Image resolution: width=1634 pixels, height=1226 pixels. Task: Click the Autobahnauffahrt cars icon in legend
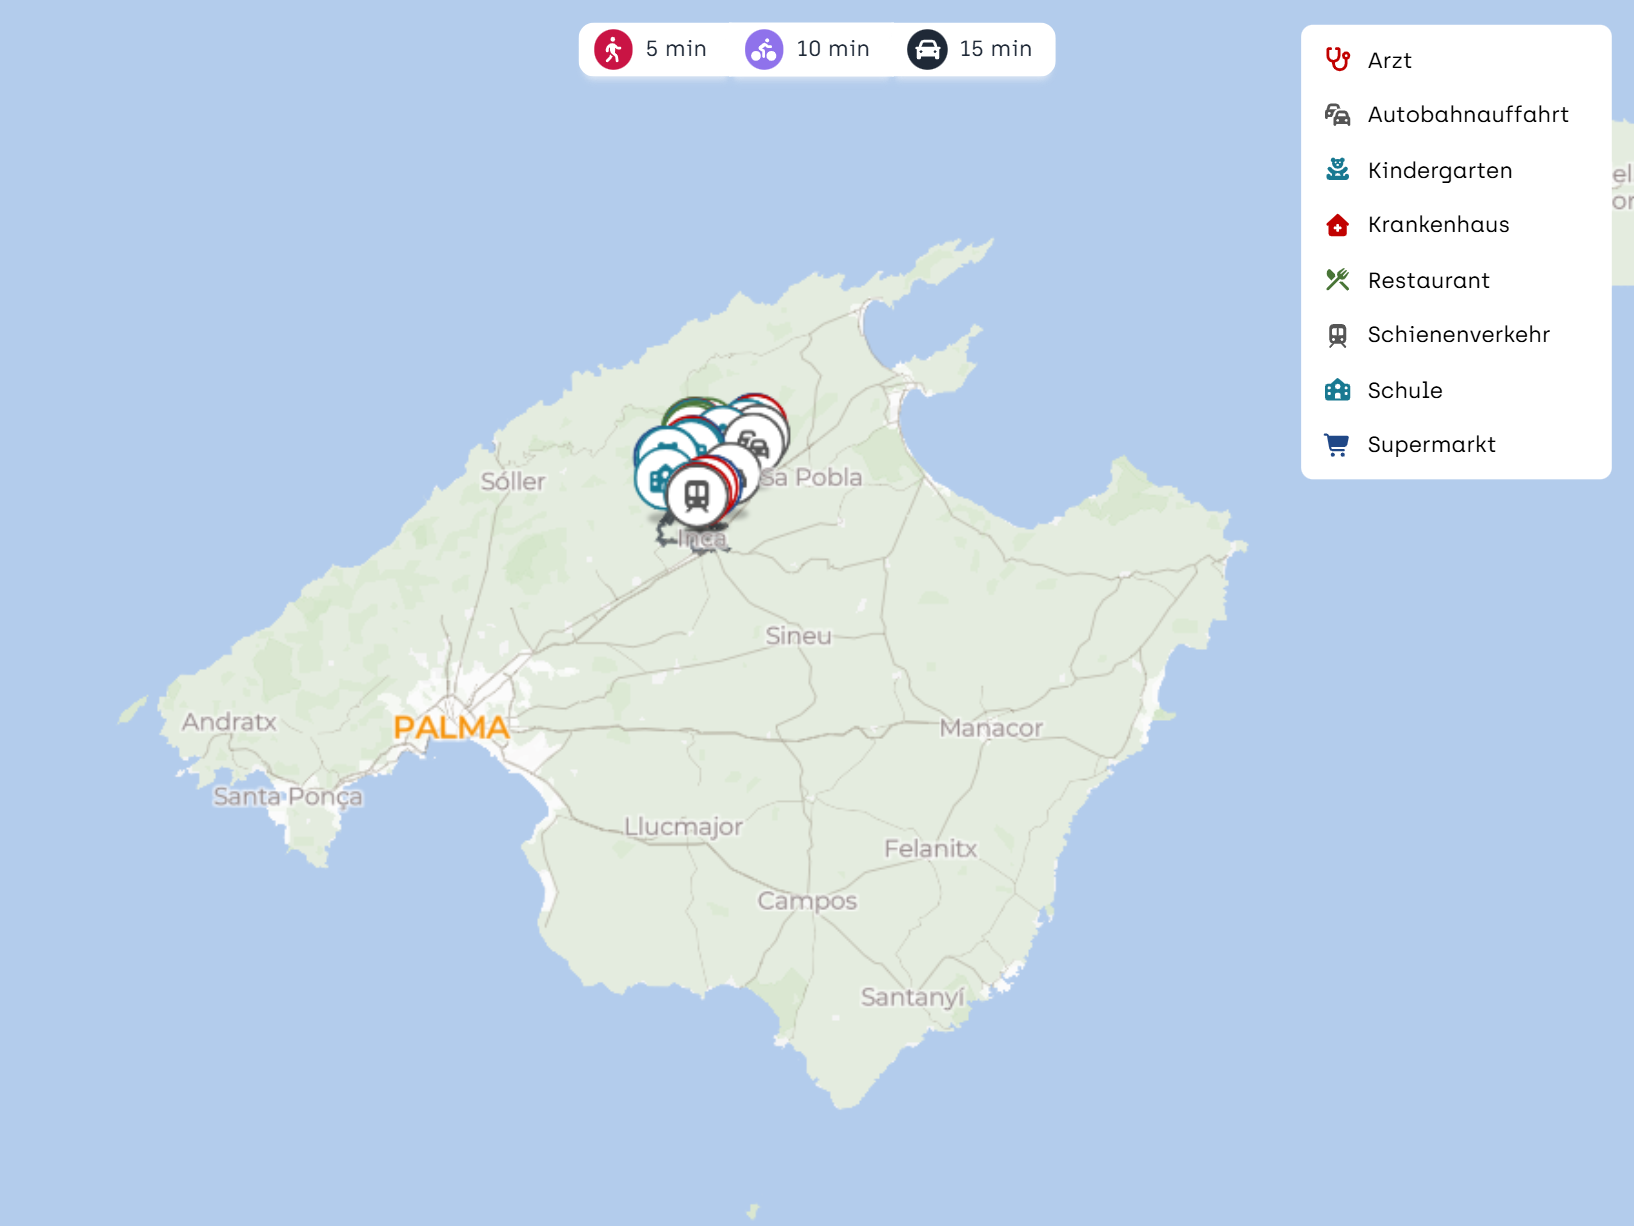[x=1337, y=115]
